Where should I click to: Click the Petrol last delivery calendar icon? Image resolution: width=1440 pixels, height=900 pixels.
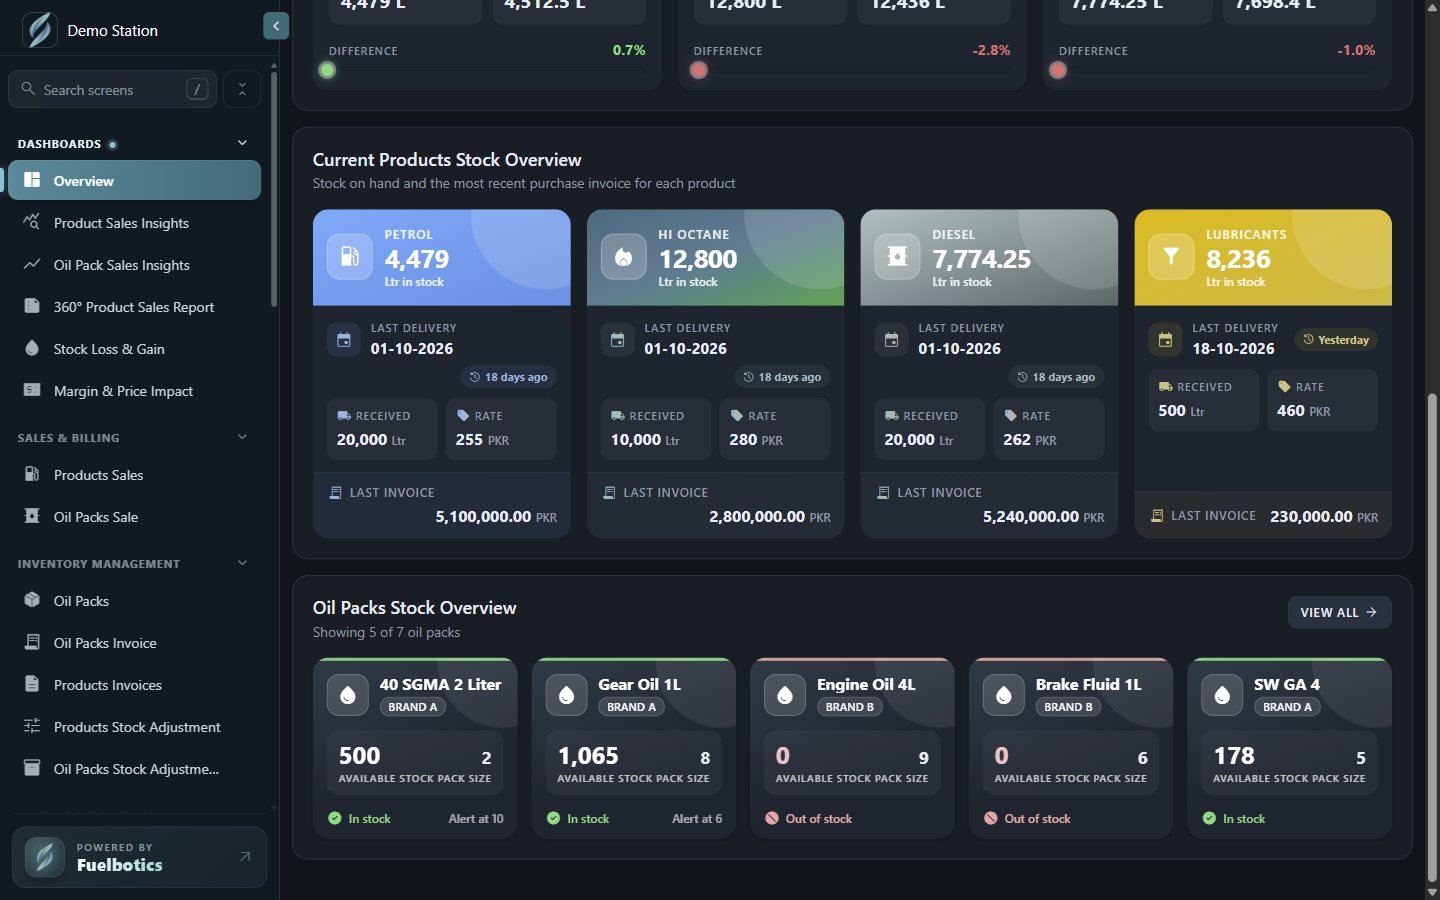point(344,340)
